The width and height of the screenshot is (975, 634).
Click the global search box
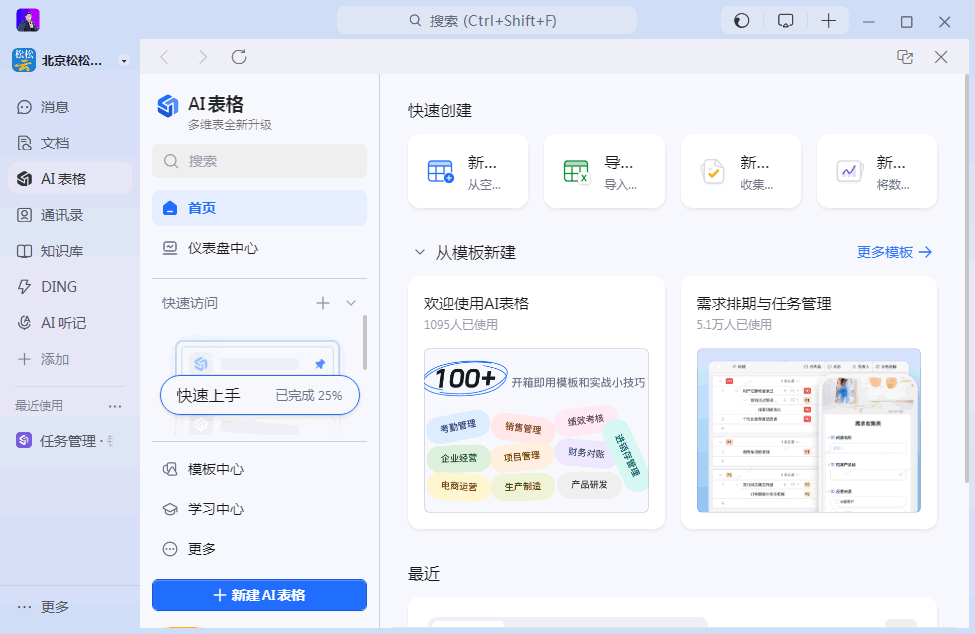click(x=486, y=21)
